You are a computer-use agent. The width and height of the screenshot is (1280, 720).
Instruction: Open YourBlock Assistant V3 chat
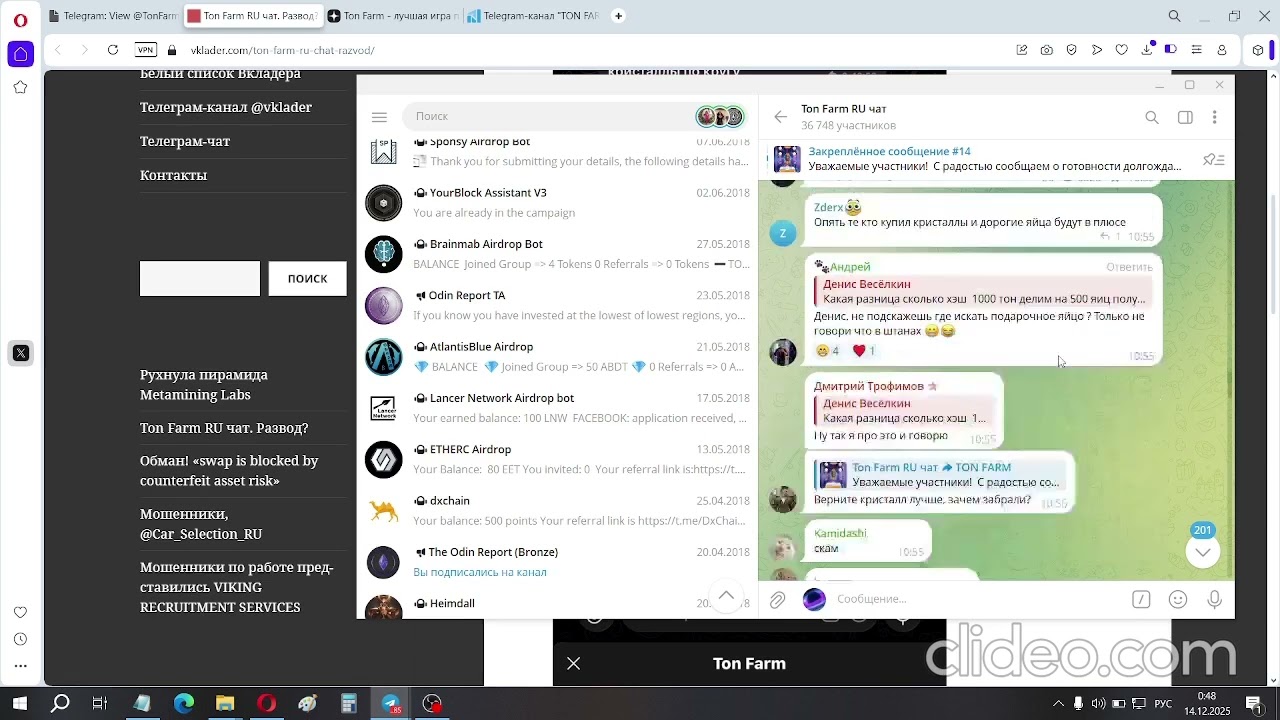click(x=558, y=203)
